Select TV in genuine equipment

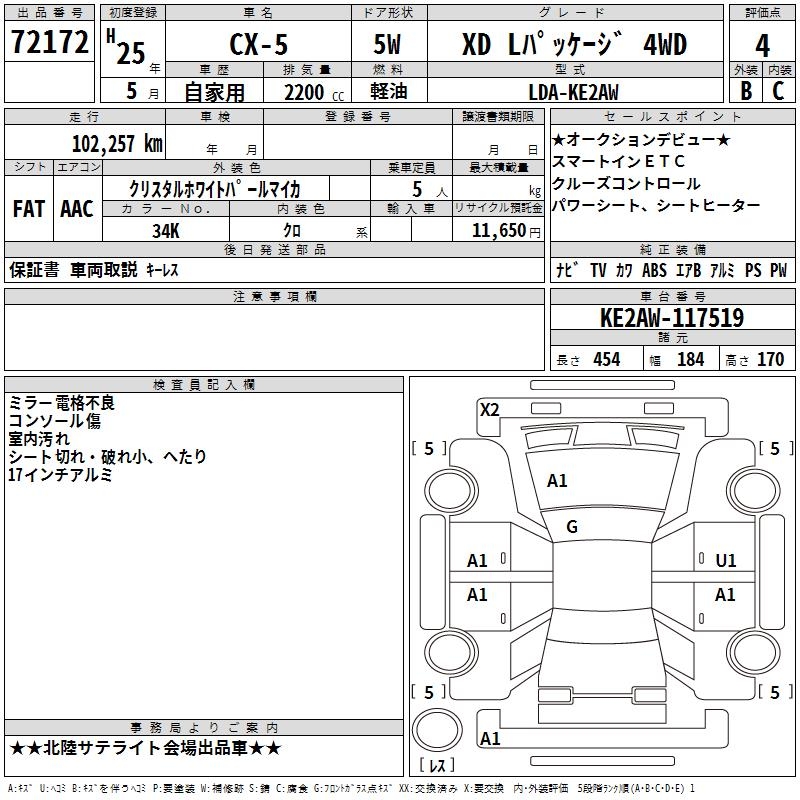pos(598,270)
